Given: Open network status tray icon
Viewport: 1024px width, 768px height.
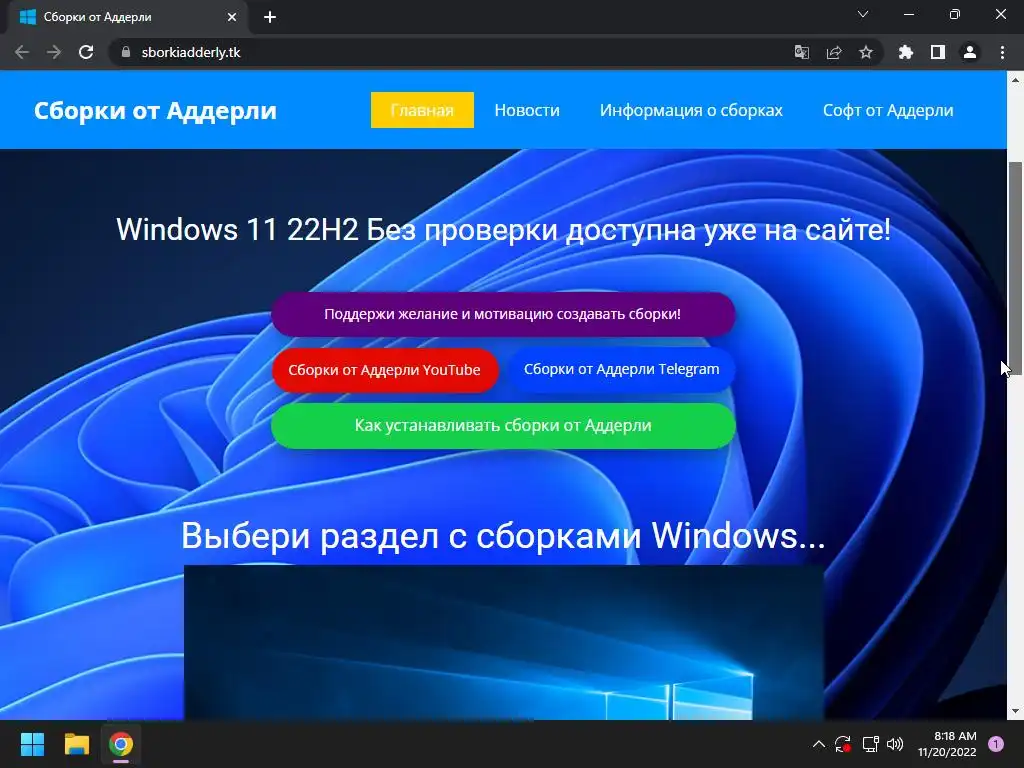Looking at the screenshot, I should point(870,744).
